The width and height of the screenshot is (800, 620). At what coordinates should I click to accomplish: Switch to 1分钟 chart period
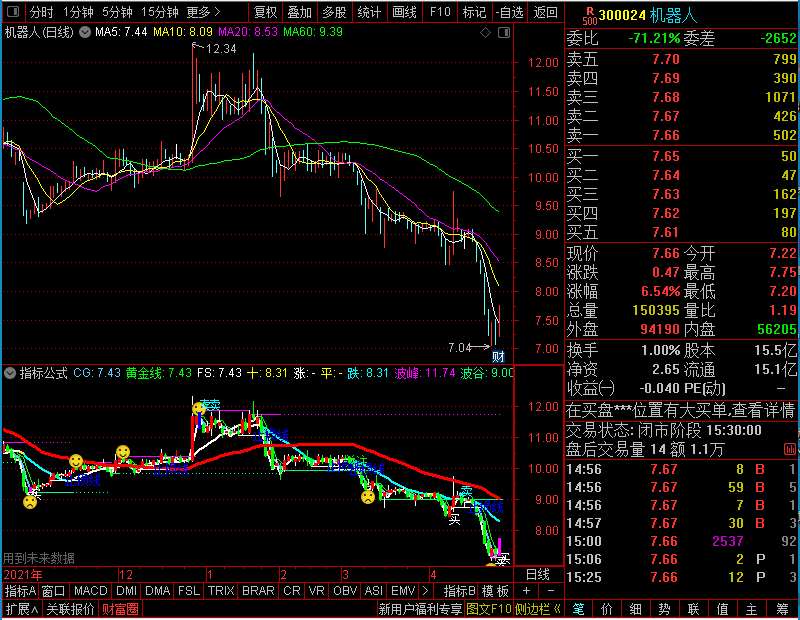pos(78,12)
